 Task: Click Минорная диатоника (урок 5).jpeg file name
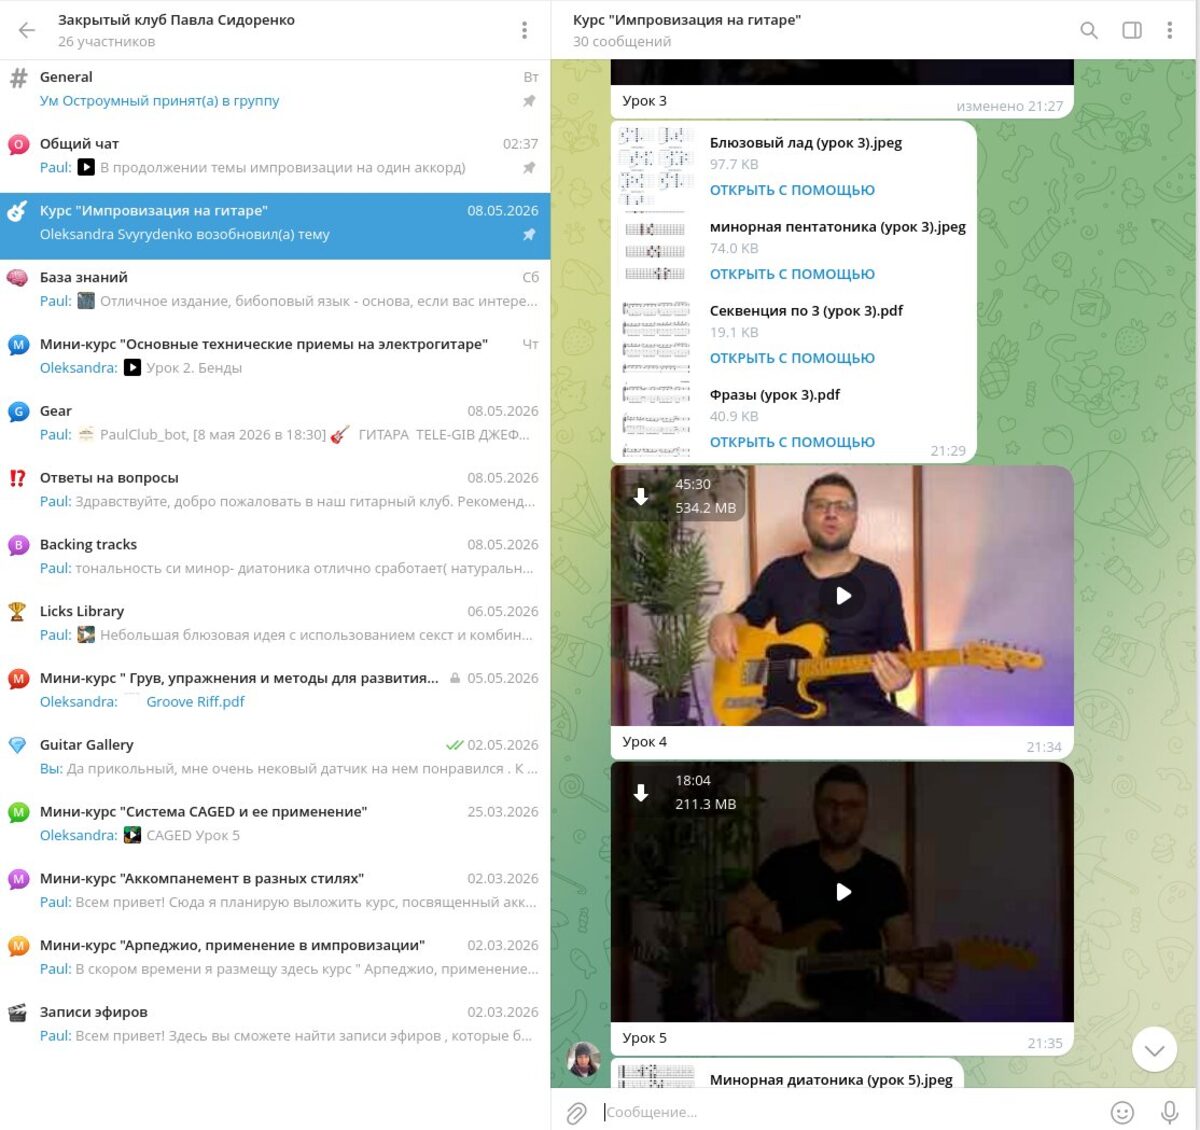pyautogui.click(x=831, y=1079)
